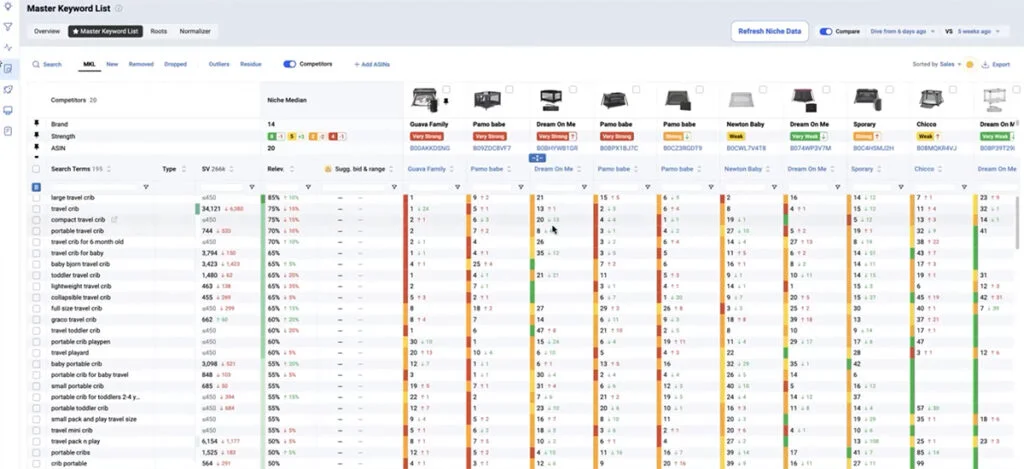Toggle the Compare switch
This screenshot has width=1024, height=469.
pyautogui.click(x=826, y=31)
